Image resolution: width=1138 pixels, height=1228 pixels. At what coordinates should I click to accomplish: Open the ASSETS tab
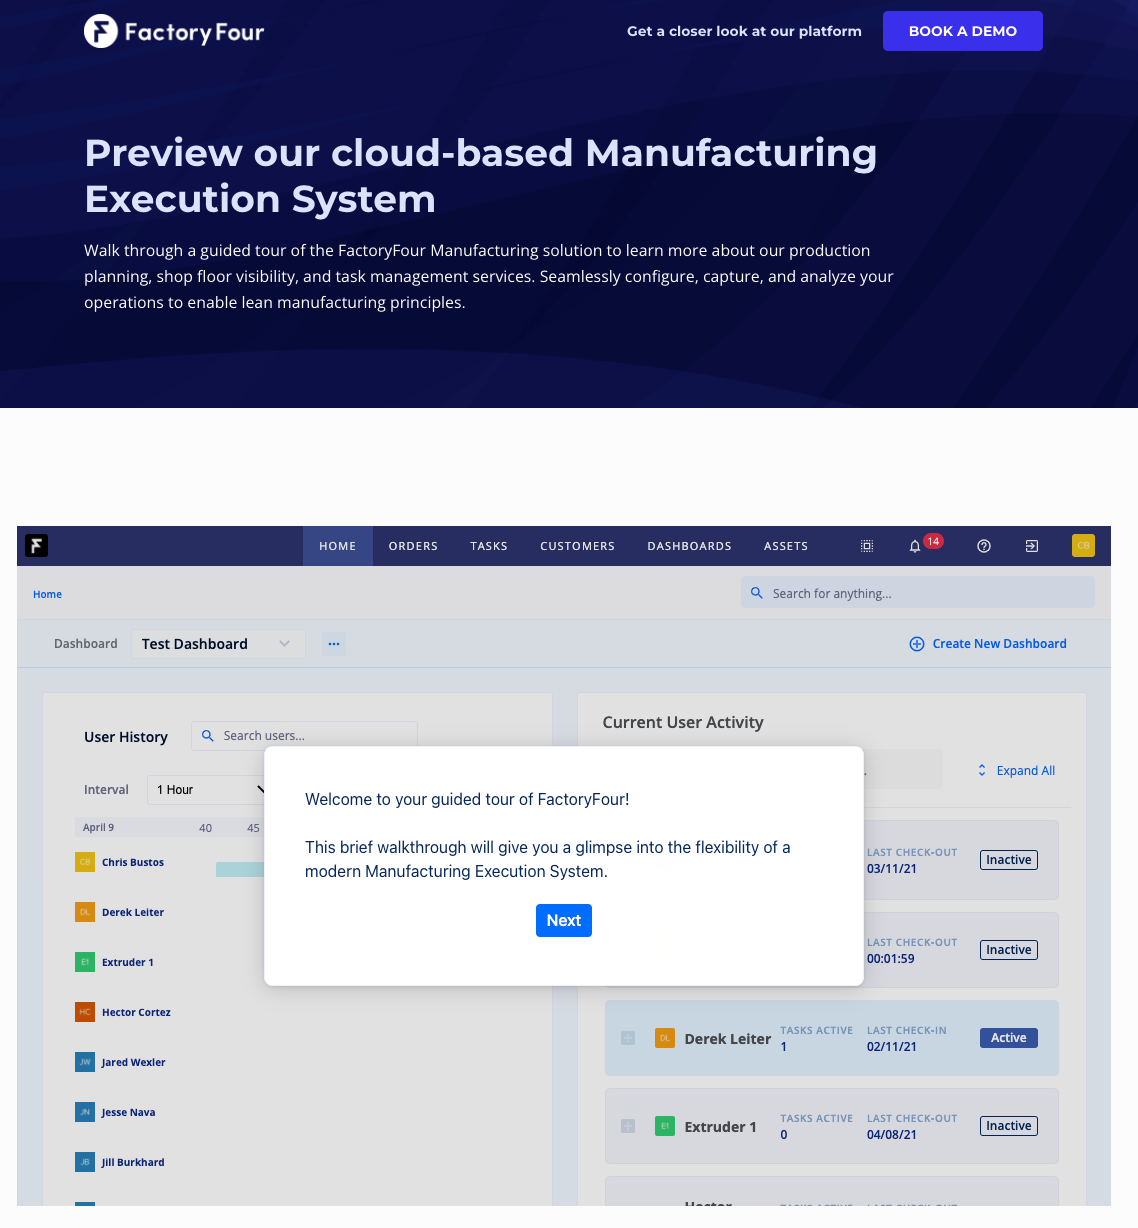(x=786, y=546)
